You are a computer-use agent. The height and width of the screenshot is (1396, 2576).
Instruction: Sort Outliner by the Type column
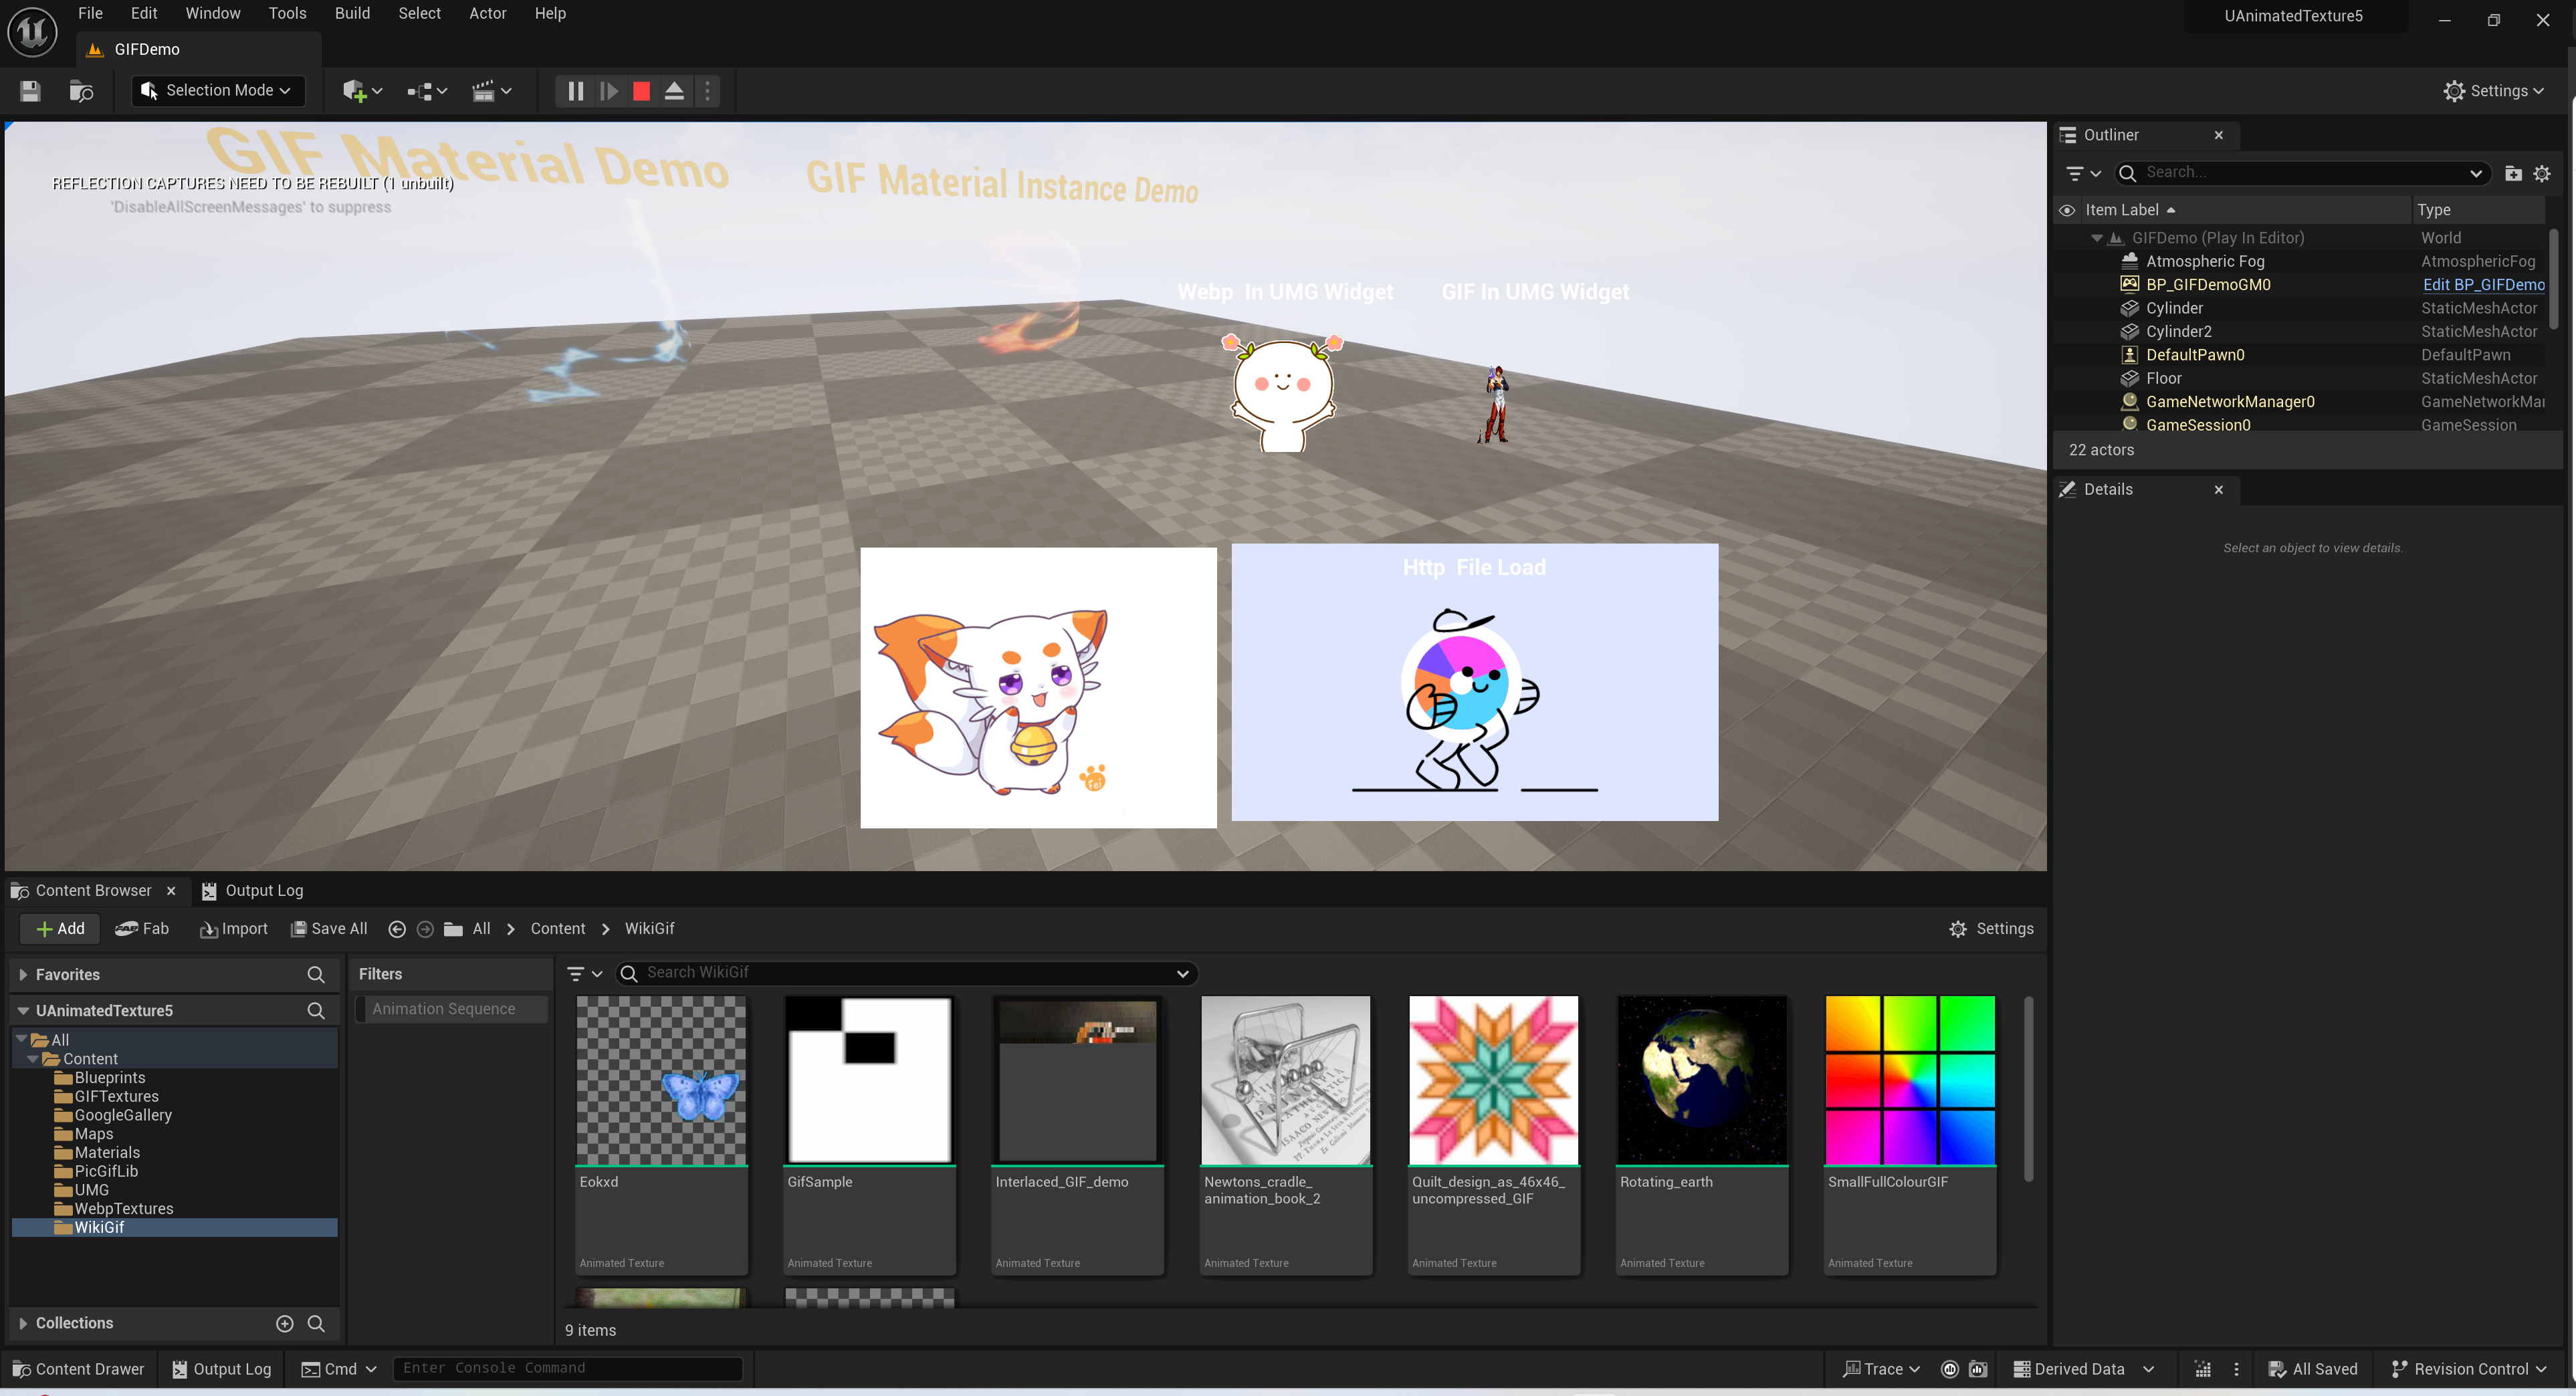pyautogui.click(x=2434, y=210)
